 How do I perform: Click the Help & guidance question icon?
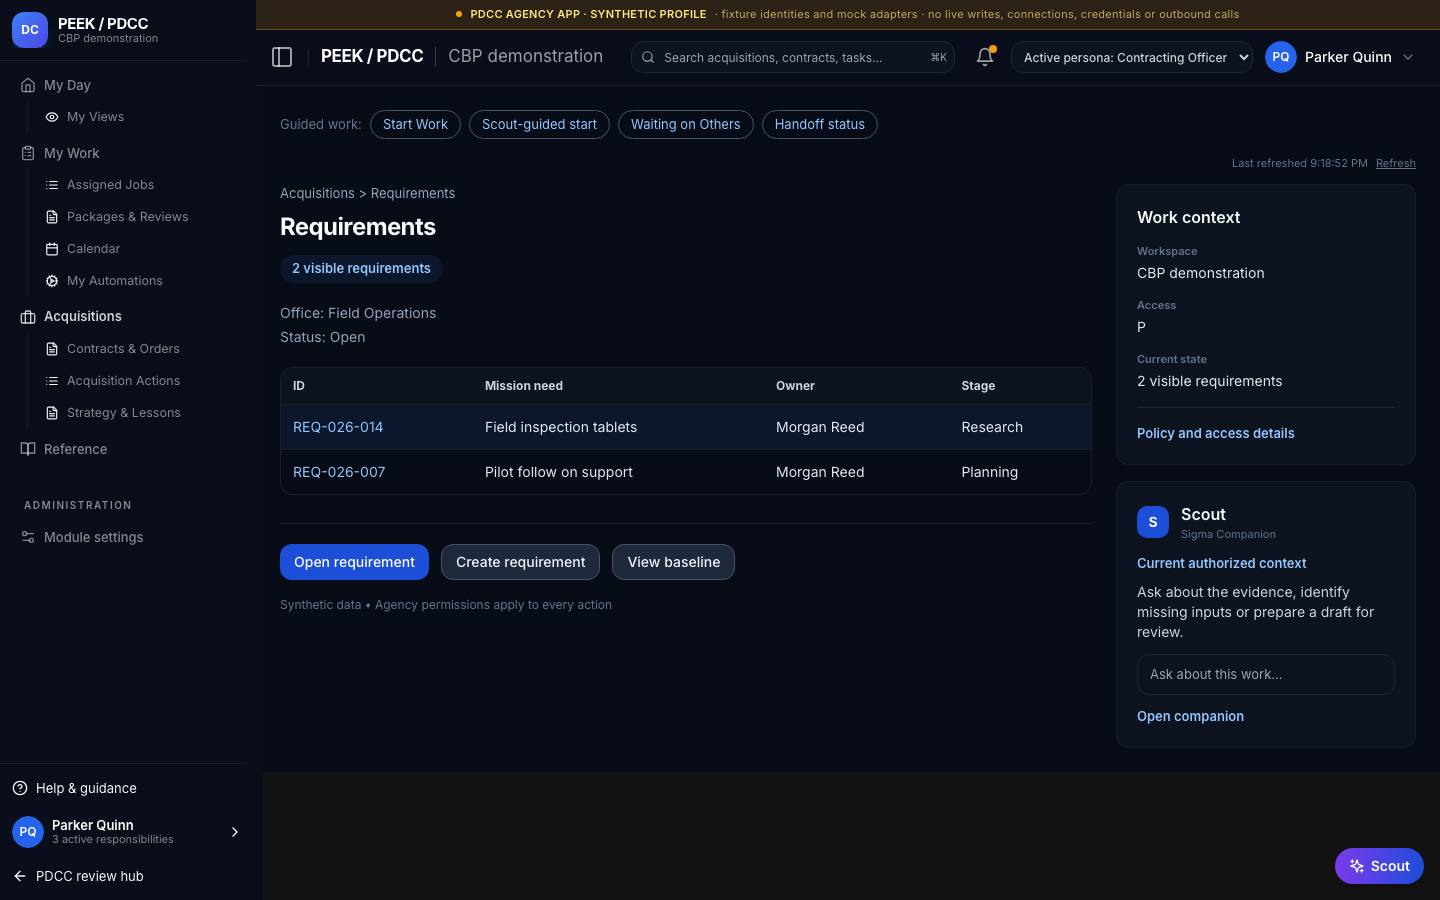[x=20, y=788]
